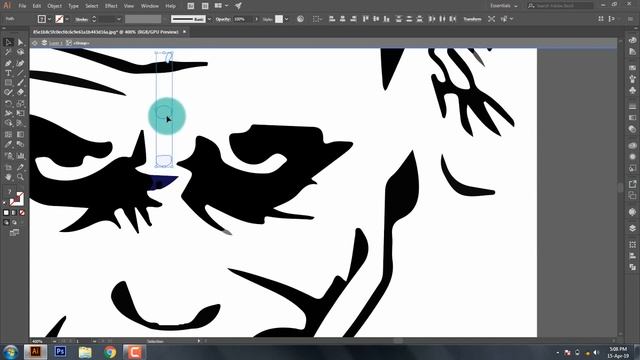Click the Fill and Stroke swatch in toolbox
The image size is (640, 360).
click(16, 199)
